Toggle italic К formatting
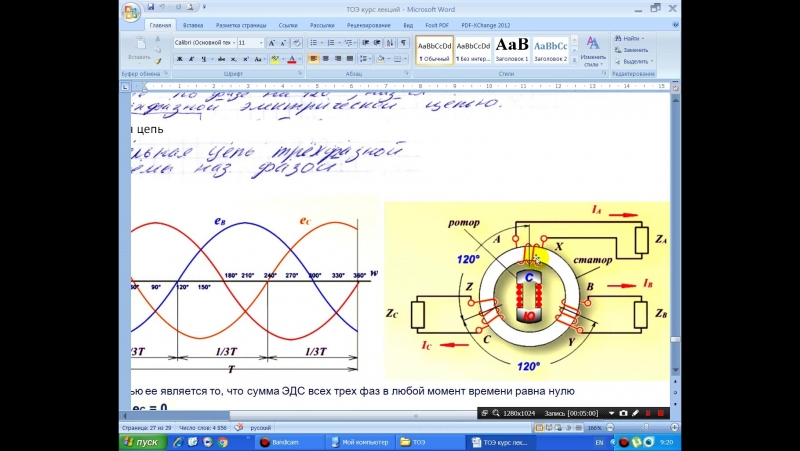The height and width of the screenshot is (451, 800). tap(191, 59)
